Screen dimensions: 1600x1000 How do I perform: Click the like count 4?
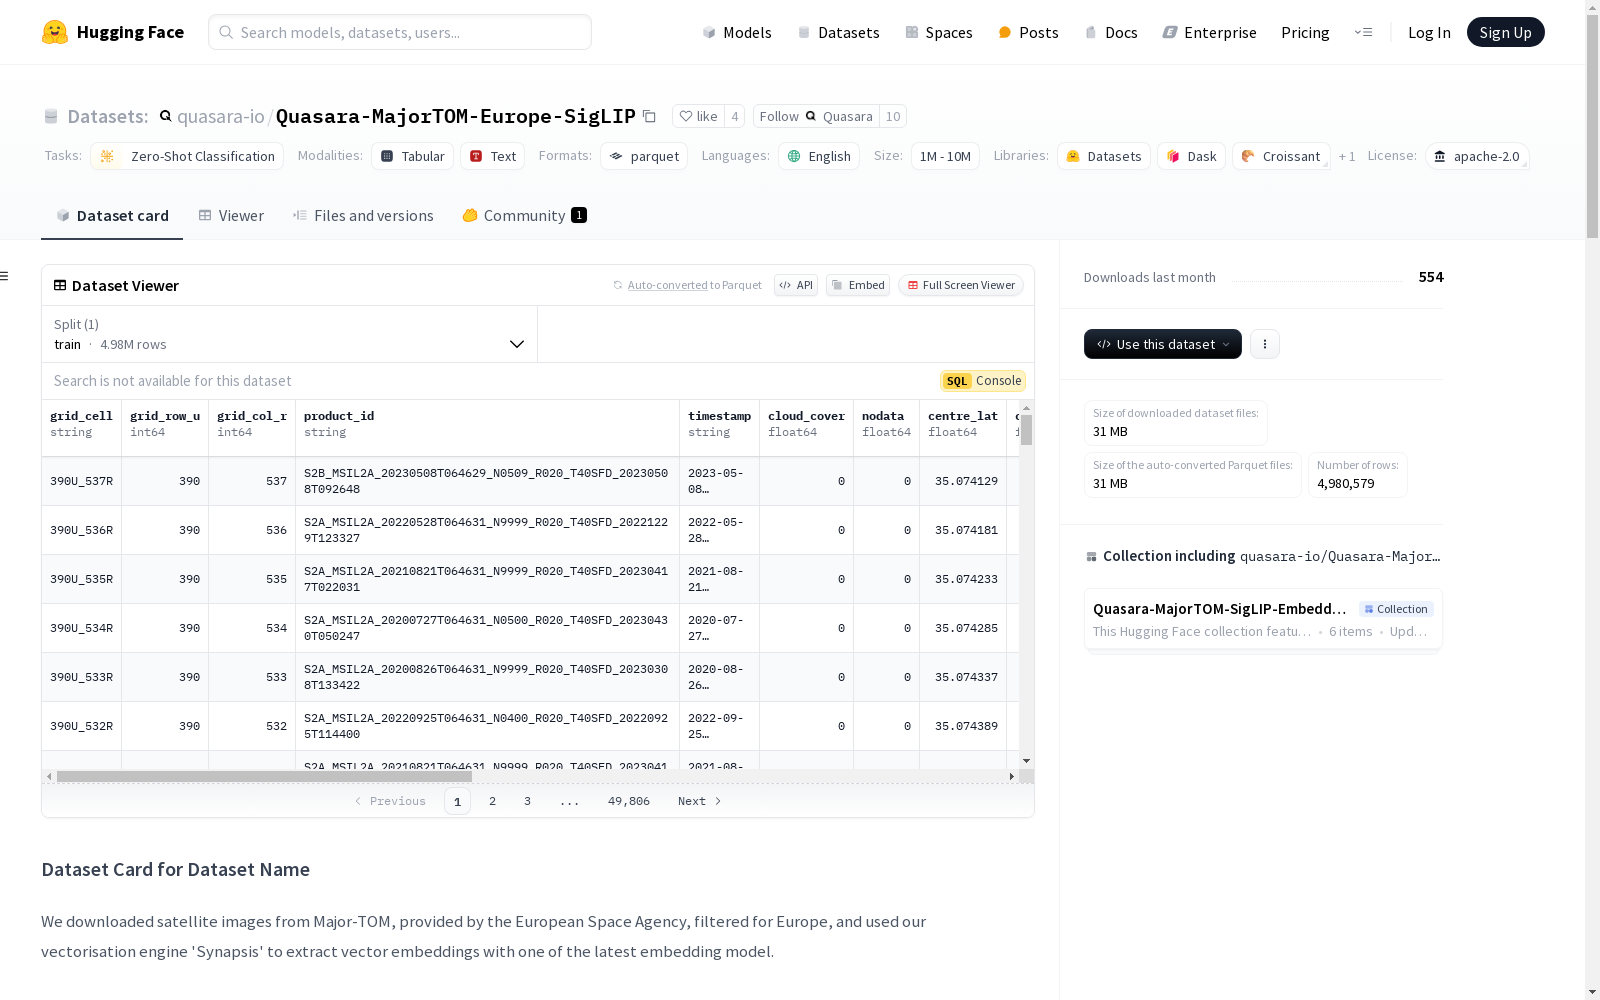click(x=735, y=116)
